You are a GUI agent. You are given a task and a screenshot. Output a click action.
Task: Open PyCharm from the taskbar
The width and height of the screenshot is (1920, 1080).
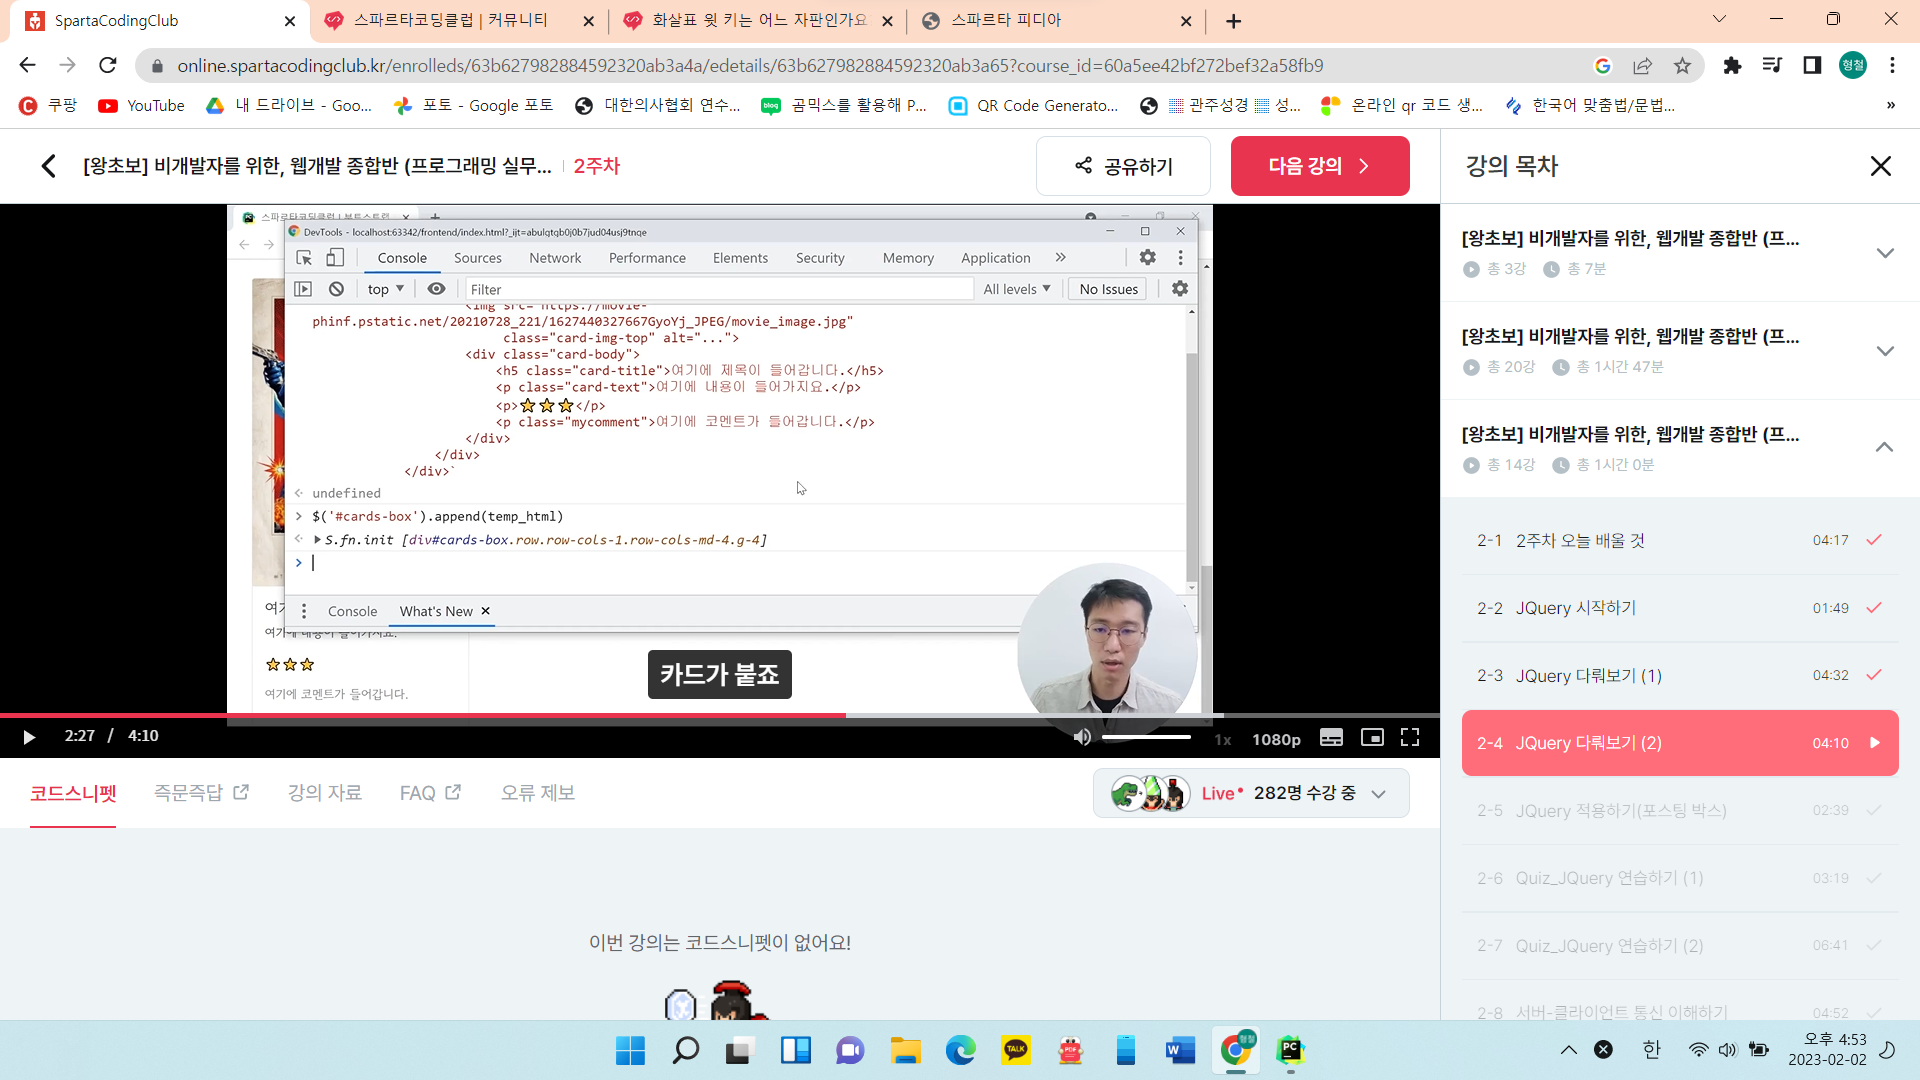tap(1291, 1051)
